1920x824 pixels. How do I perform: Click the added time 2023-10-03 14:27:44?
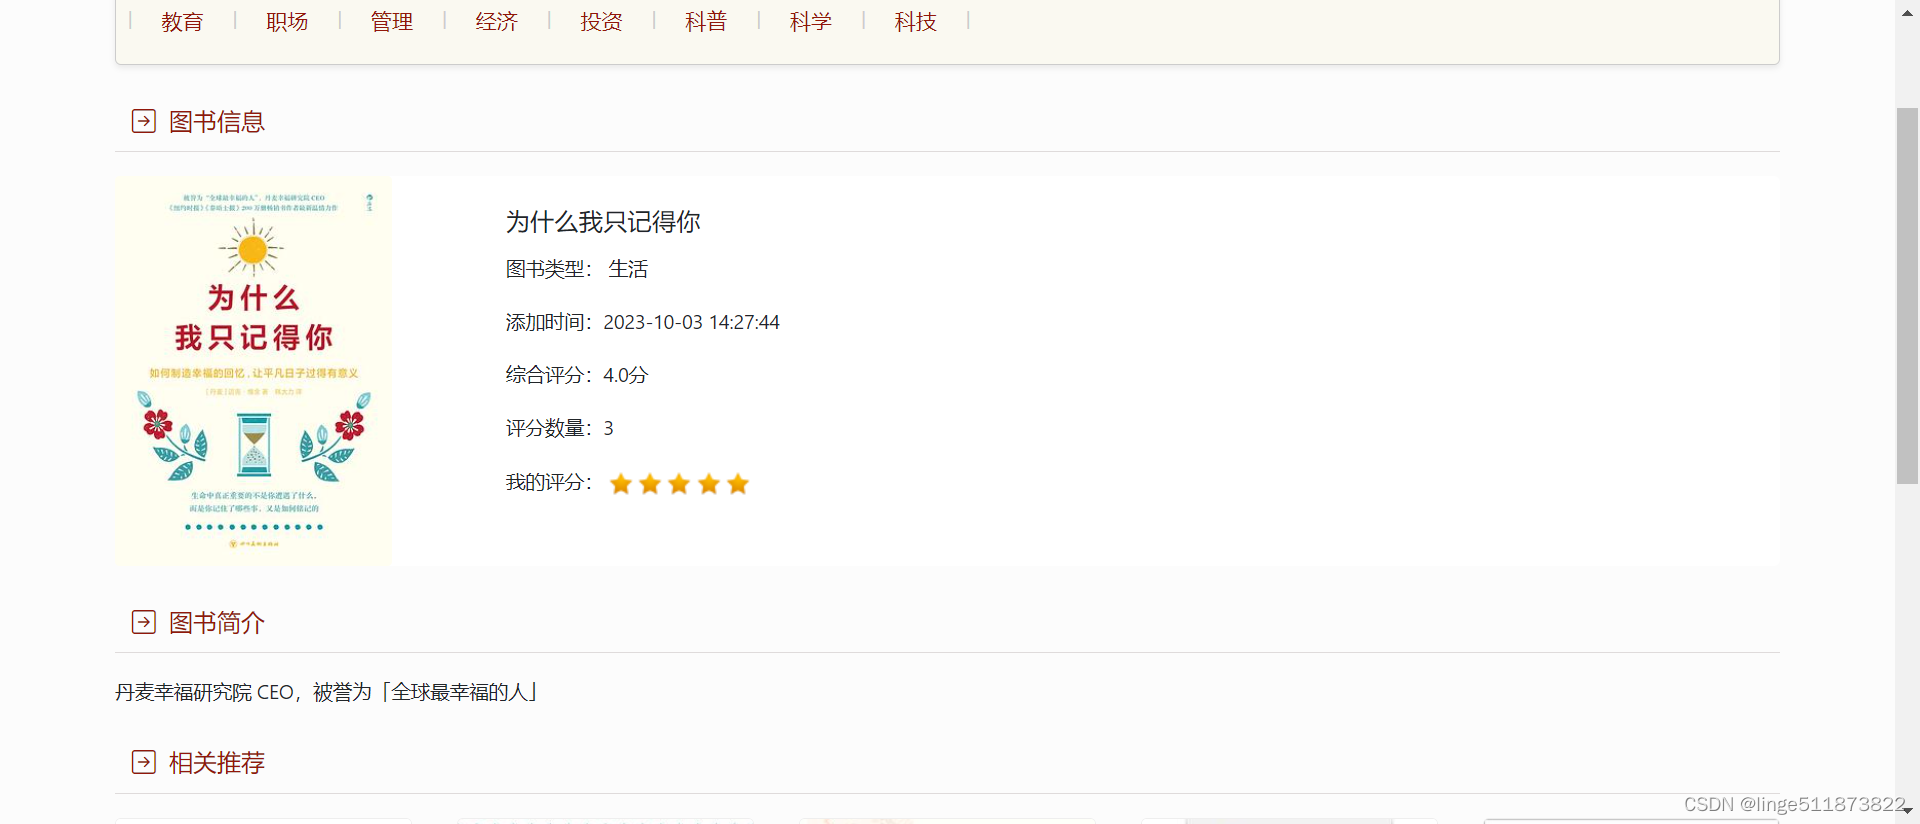tap(691, 322)
